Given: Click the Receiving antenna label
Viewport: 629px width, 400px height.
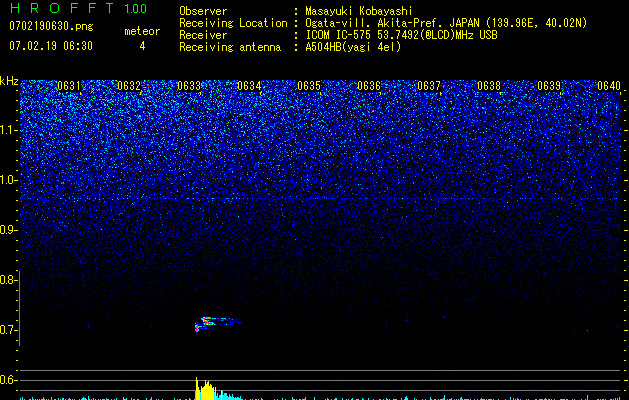Looking at the screenshot, I should point(230,47).
